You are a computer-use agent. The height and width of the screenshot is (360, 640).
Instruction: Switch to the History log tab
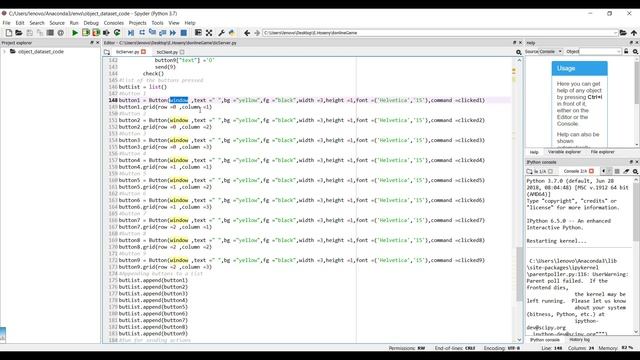579,340
